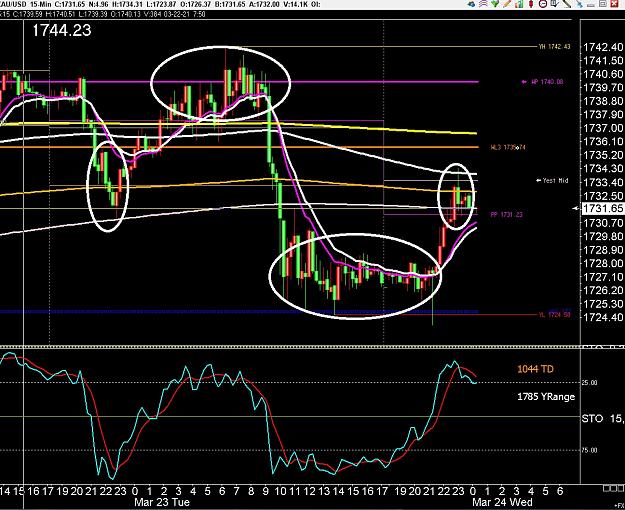Minimize the chart window
625x510 pixels.
591,5
